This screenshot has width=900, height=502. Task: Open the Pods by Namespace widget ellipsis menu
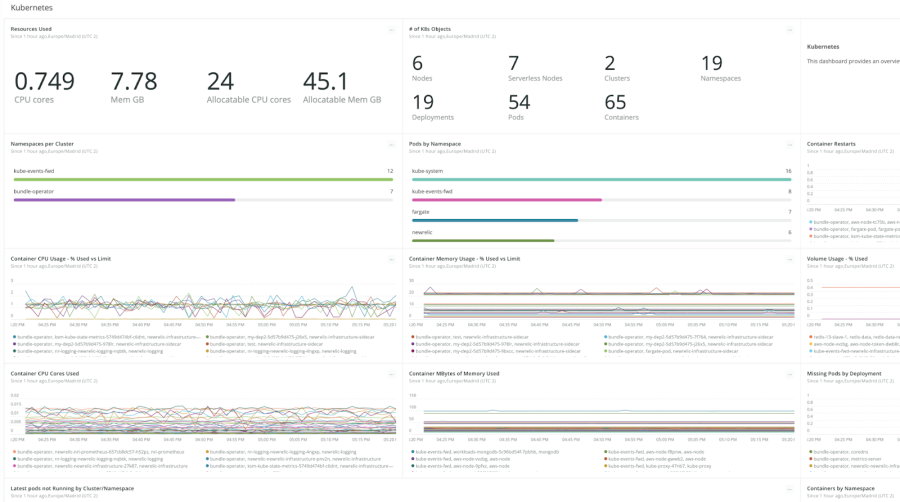[x=790, y=145]
